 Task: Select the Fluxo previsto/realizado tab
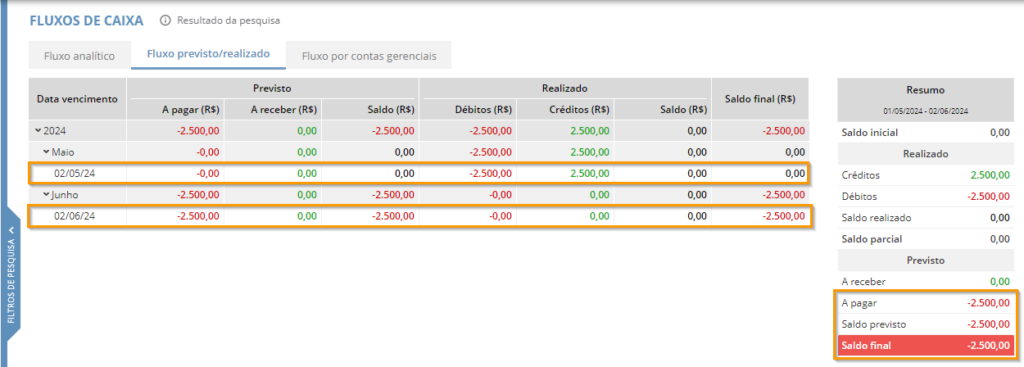208,54
